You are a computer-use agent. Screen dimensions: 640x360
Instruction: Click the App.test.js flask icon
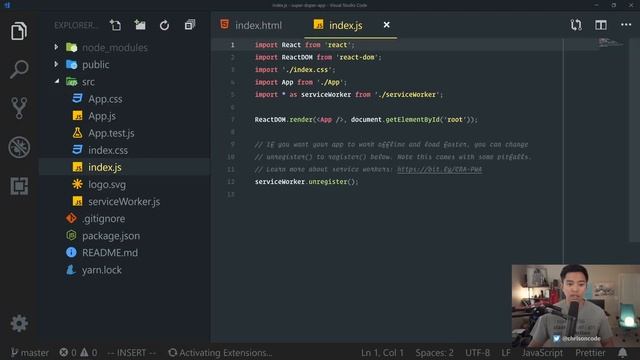click(77, 133)
